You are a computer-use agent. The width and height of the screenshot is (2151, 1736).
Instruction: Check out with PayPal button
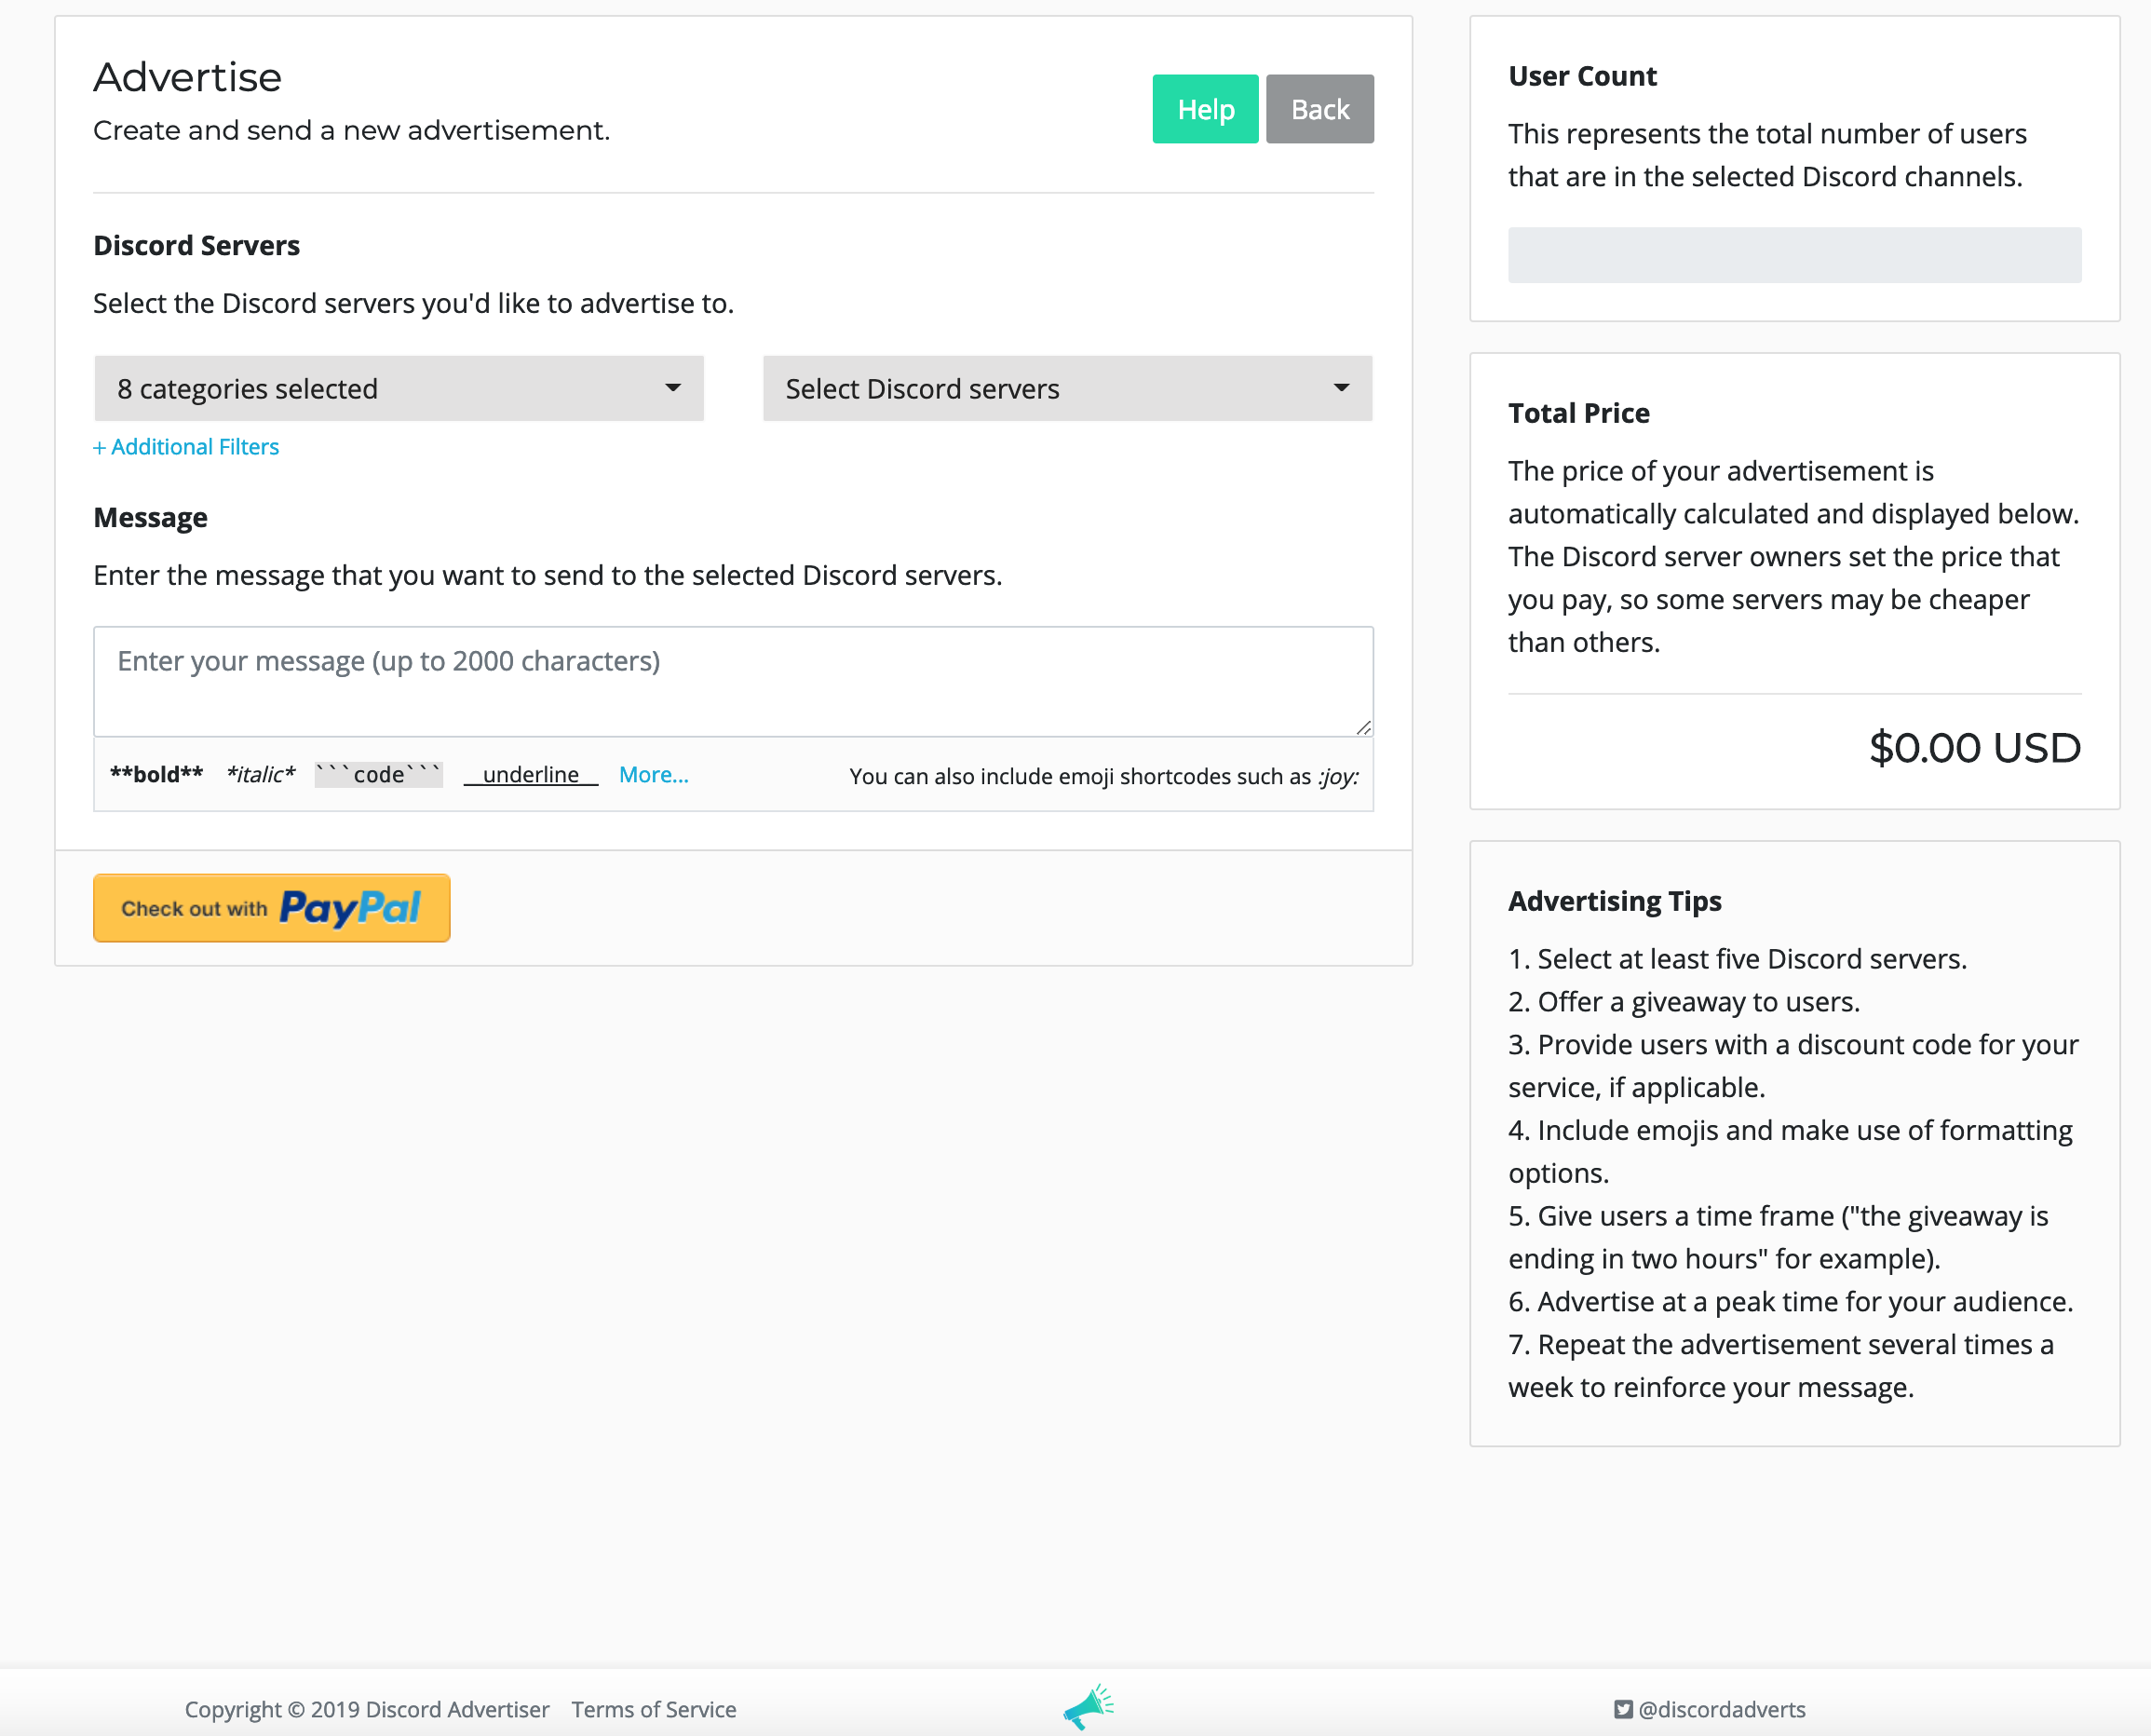(272, 908)
